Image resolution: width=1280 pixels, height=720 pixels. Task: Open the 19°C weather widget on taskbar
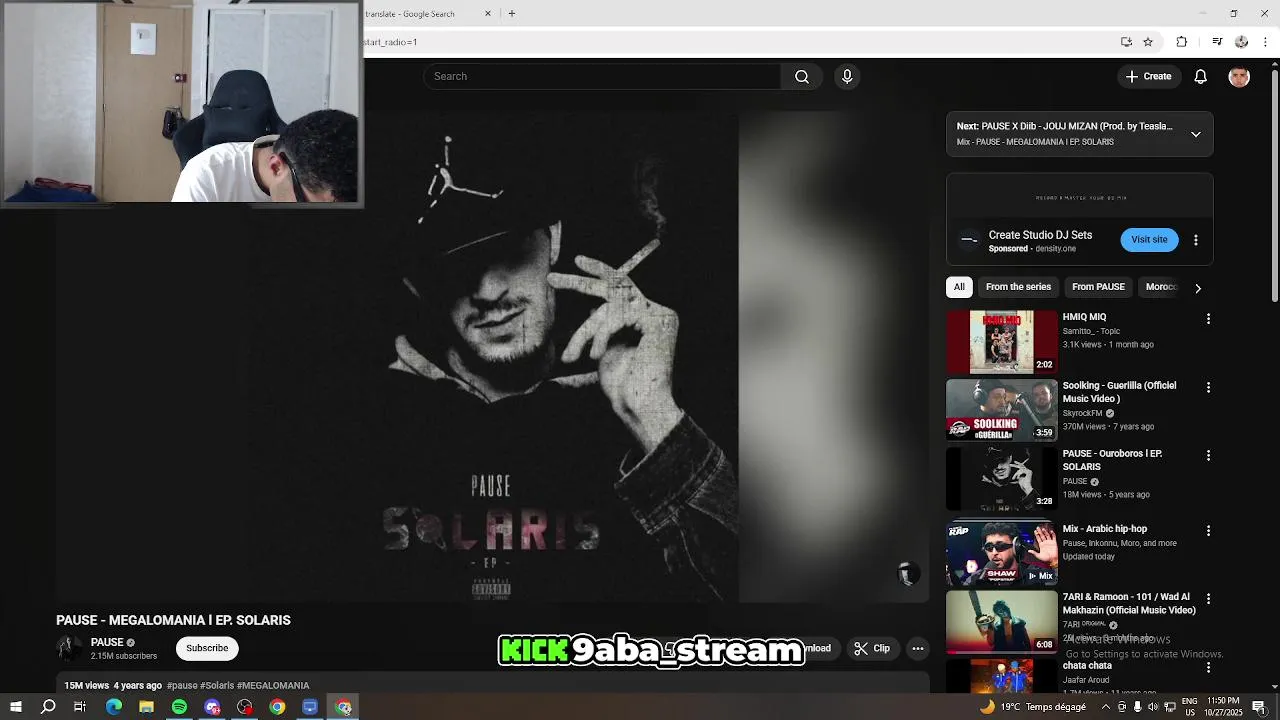[1035, 707]
